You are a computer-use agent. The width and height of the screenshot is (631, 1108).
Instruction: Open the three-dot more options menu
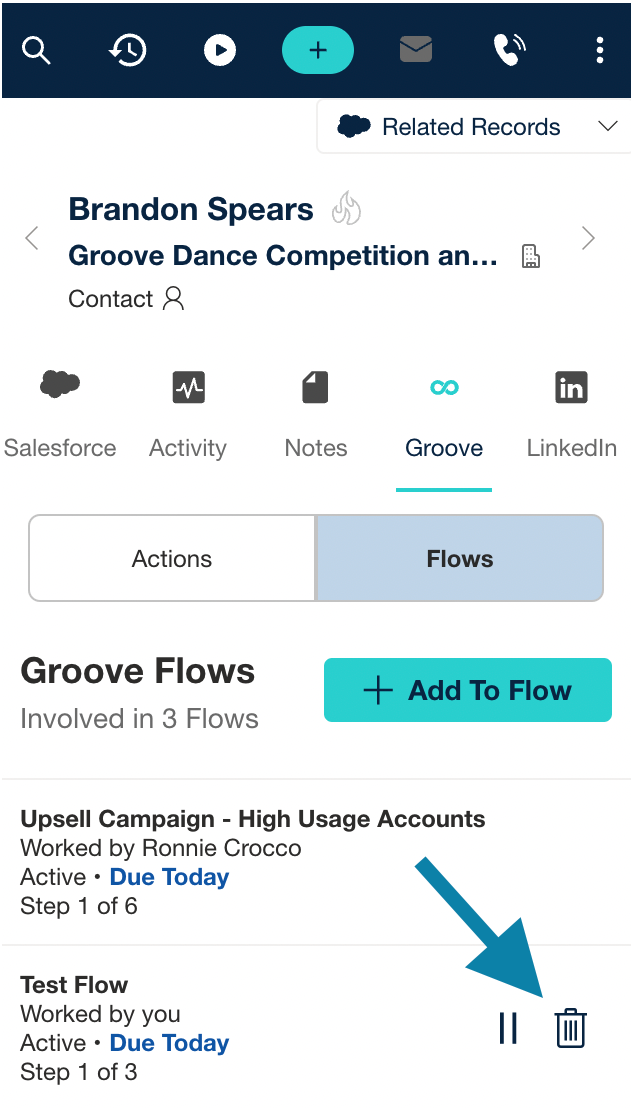(x=600, y=51)
